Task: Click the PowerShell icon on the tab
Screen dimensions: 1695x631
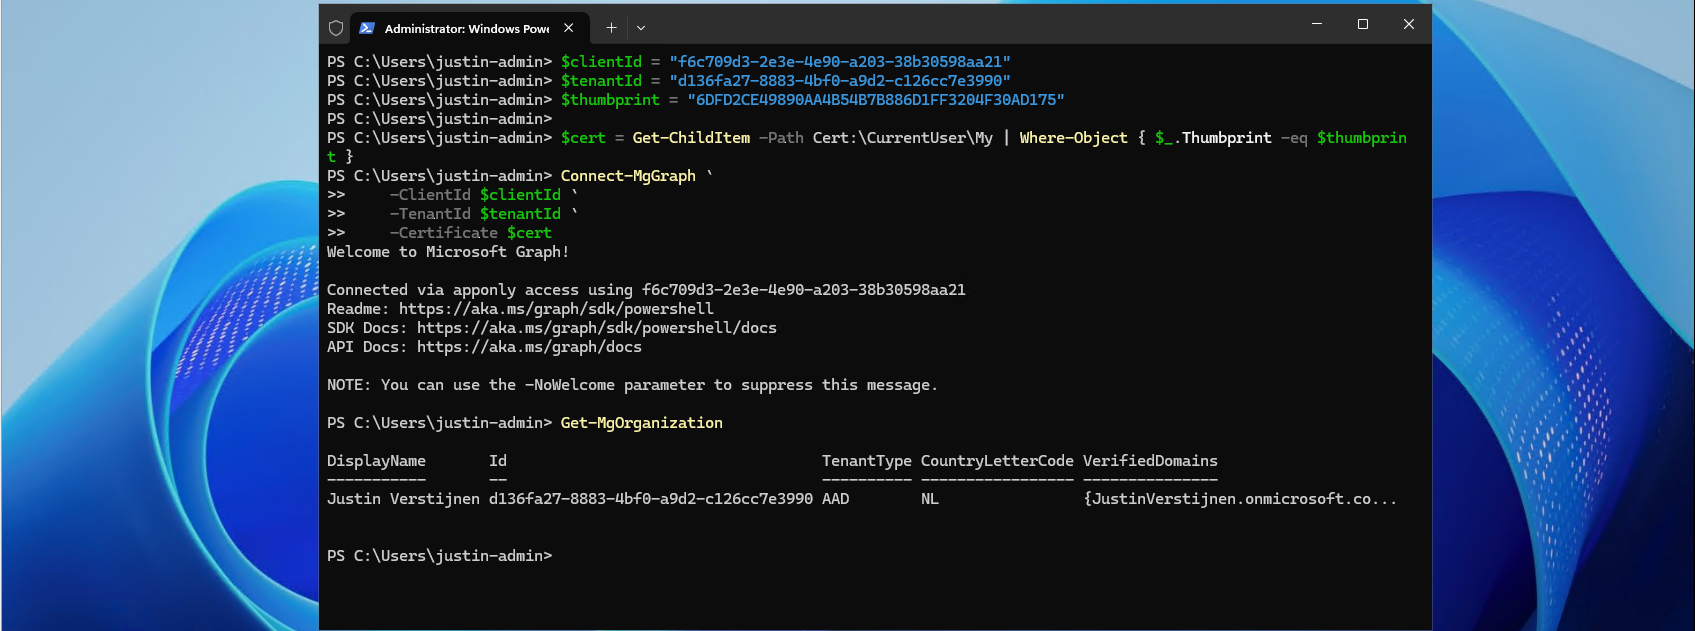Action: coord(367,28)
